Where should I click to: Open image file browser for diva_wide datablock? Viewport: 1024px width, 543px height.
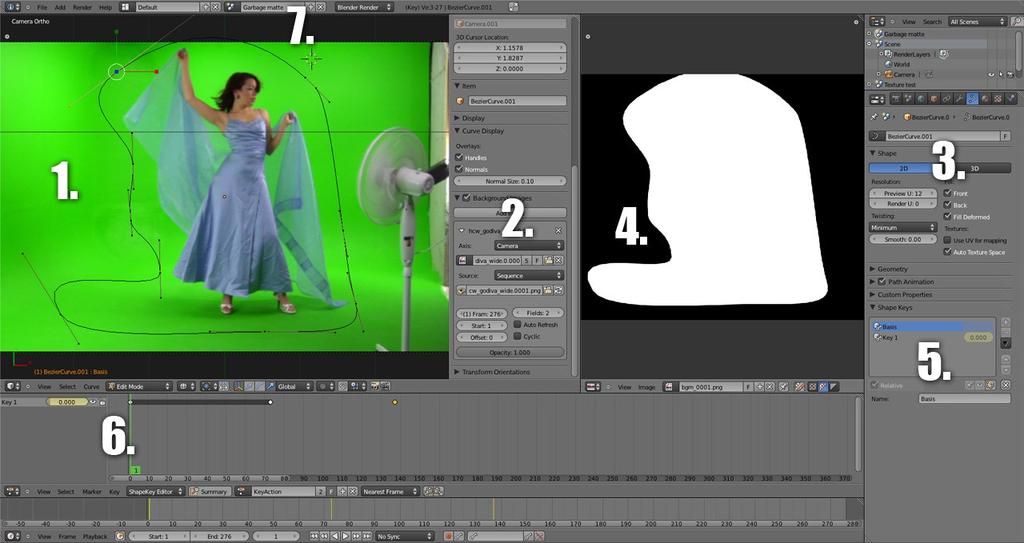(549, 260)
